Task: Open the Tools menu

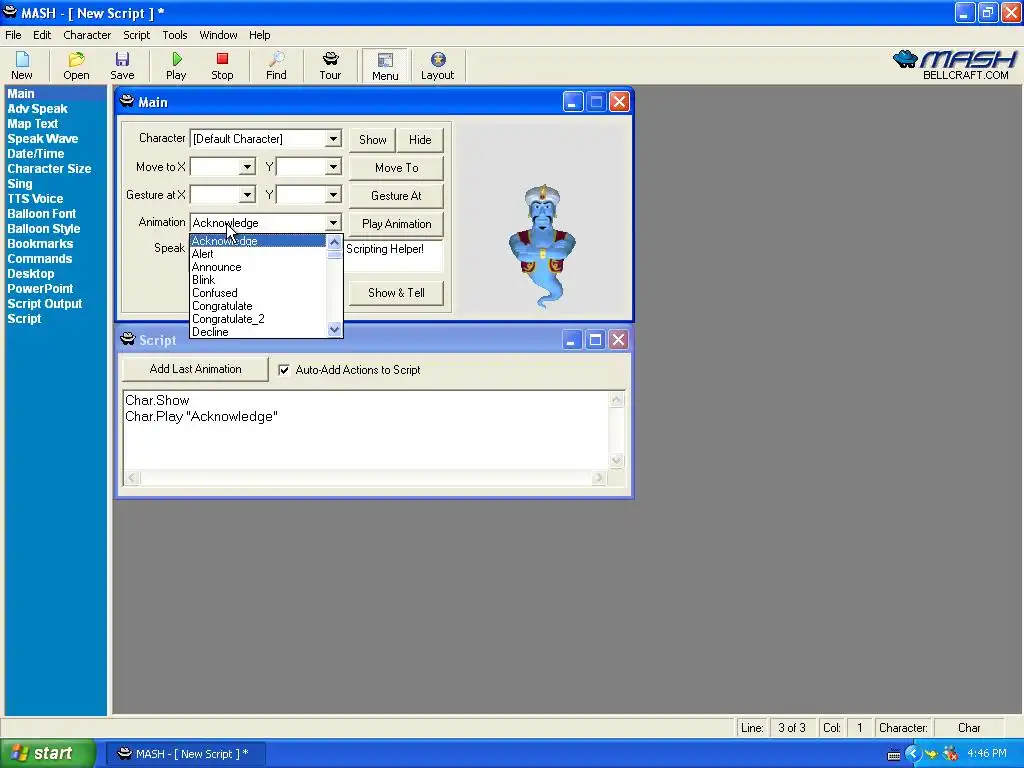Action: click(x=174, y=35)
